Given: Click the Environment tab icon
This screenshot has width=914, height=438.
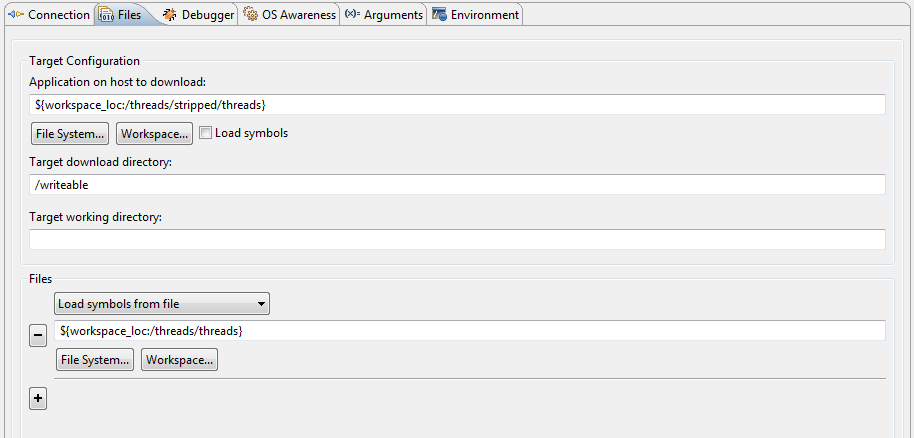Looking at the screenshot, I should pyautogui.click(x=439, y=15).
